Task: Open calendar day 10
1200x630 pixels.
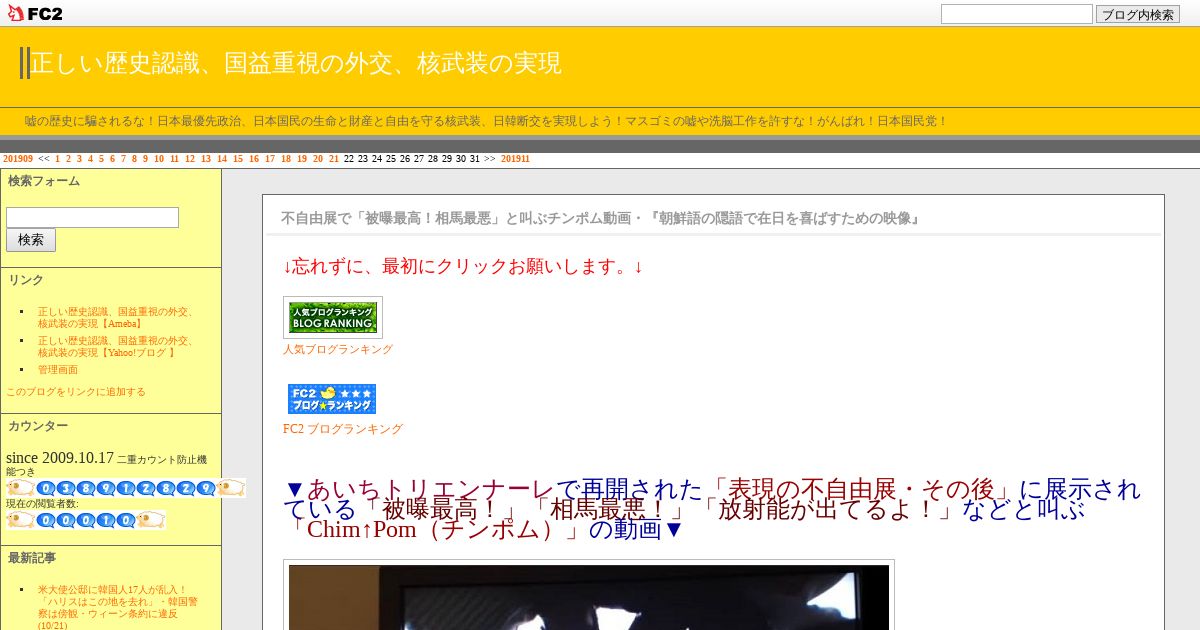Action: pyautogui.click(x=159, y=159)
